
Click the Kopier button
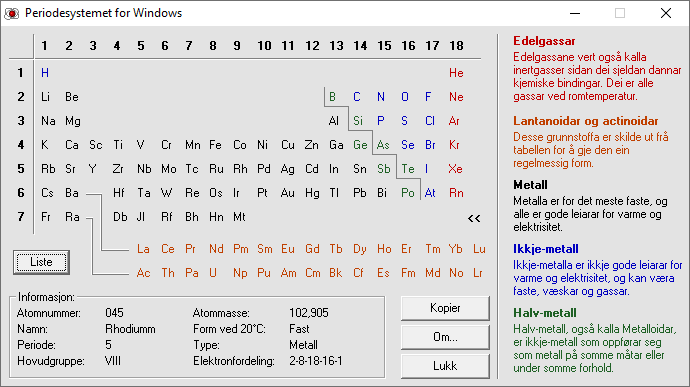445,308
